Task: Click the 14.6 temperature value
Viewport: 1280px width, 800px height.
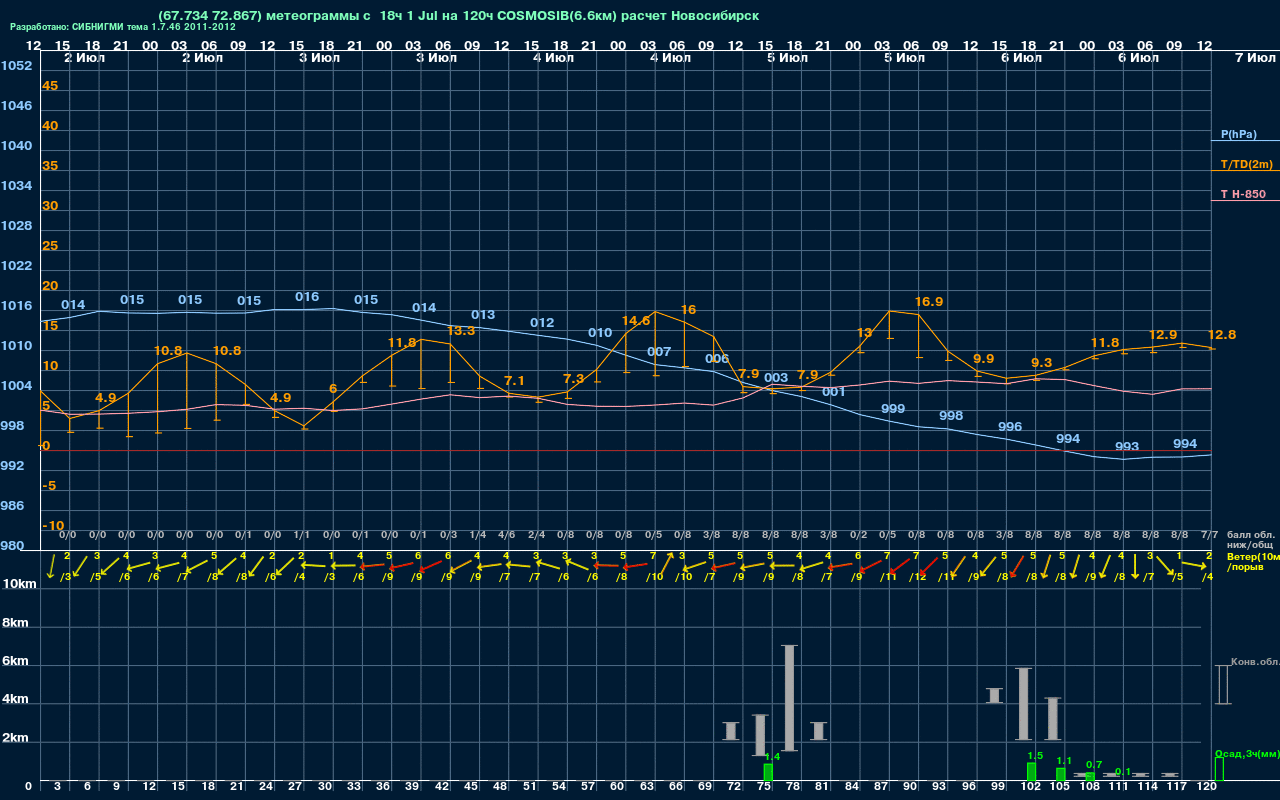Action: point(636,321)
